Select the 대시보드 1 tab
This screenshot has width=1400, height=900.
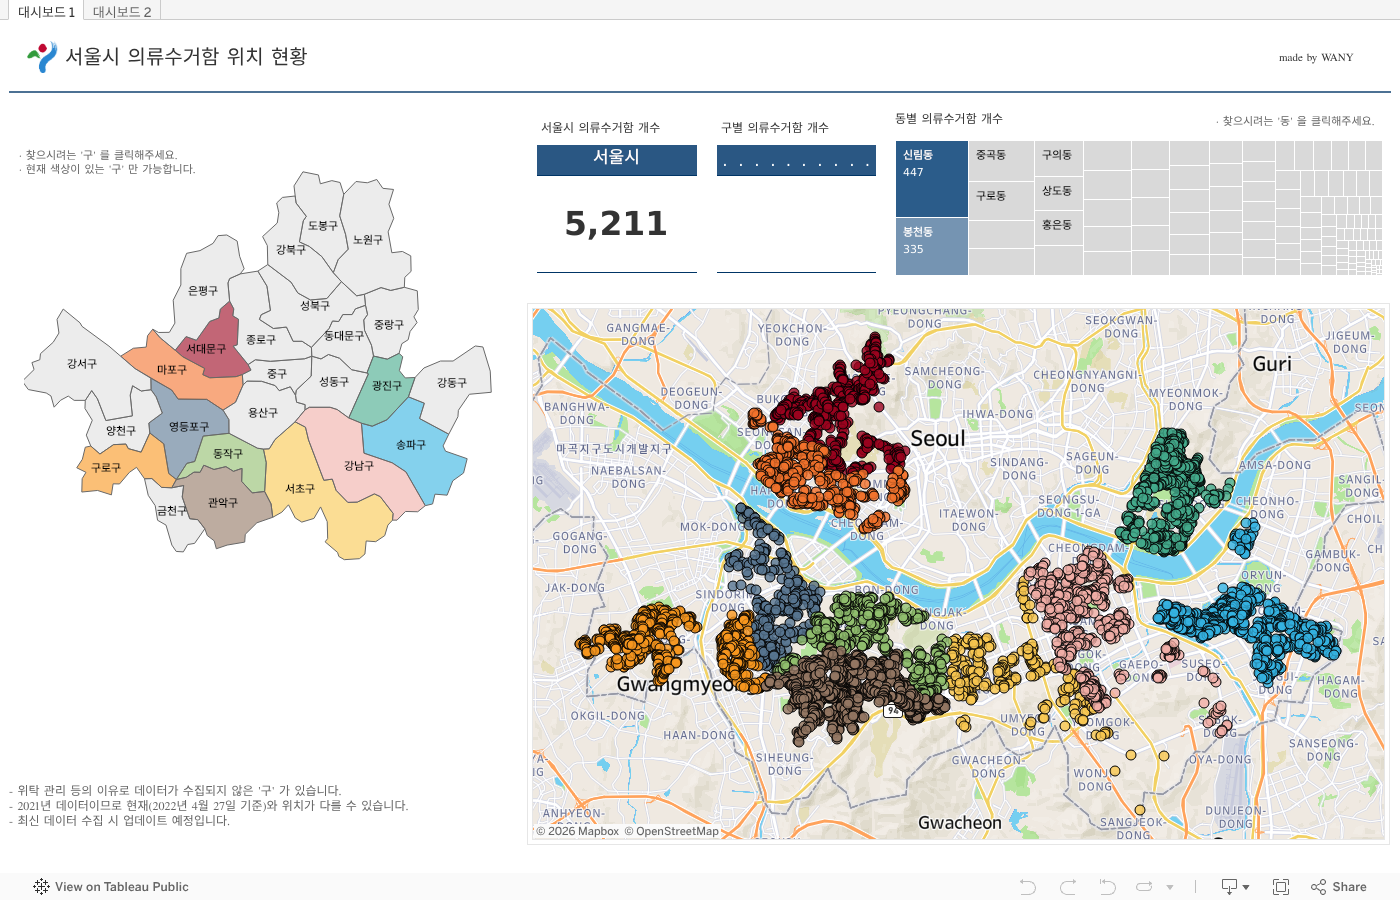46,12
